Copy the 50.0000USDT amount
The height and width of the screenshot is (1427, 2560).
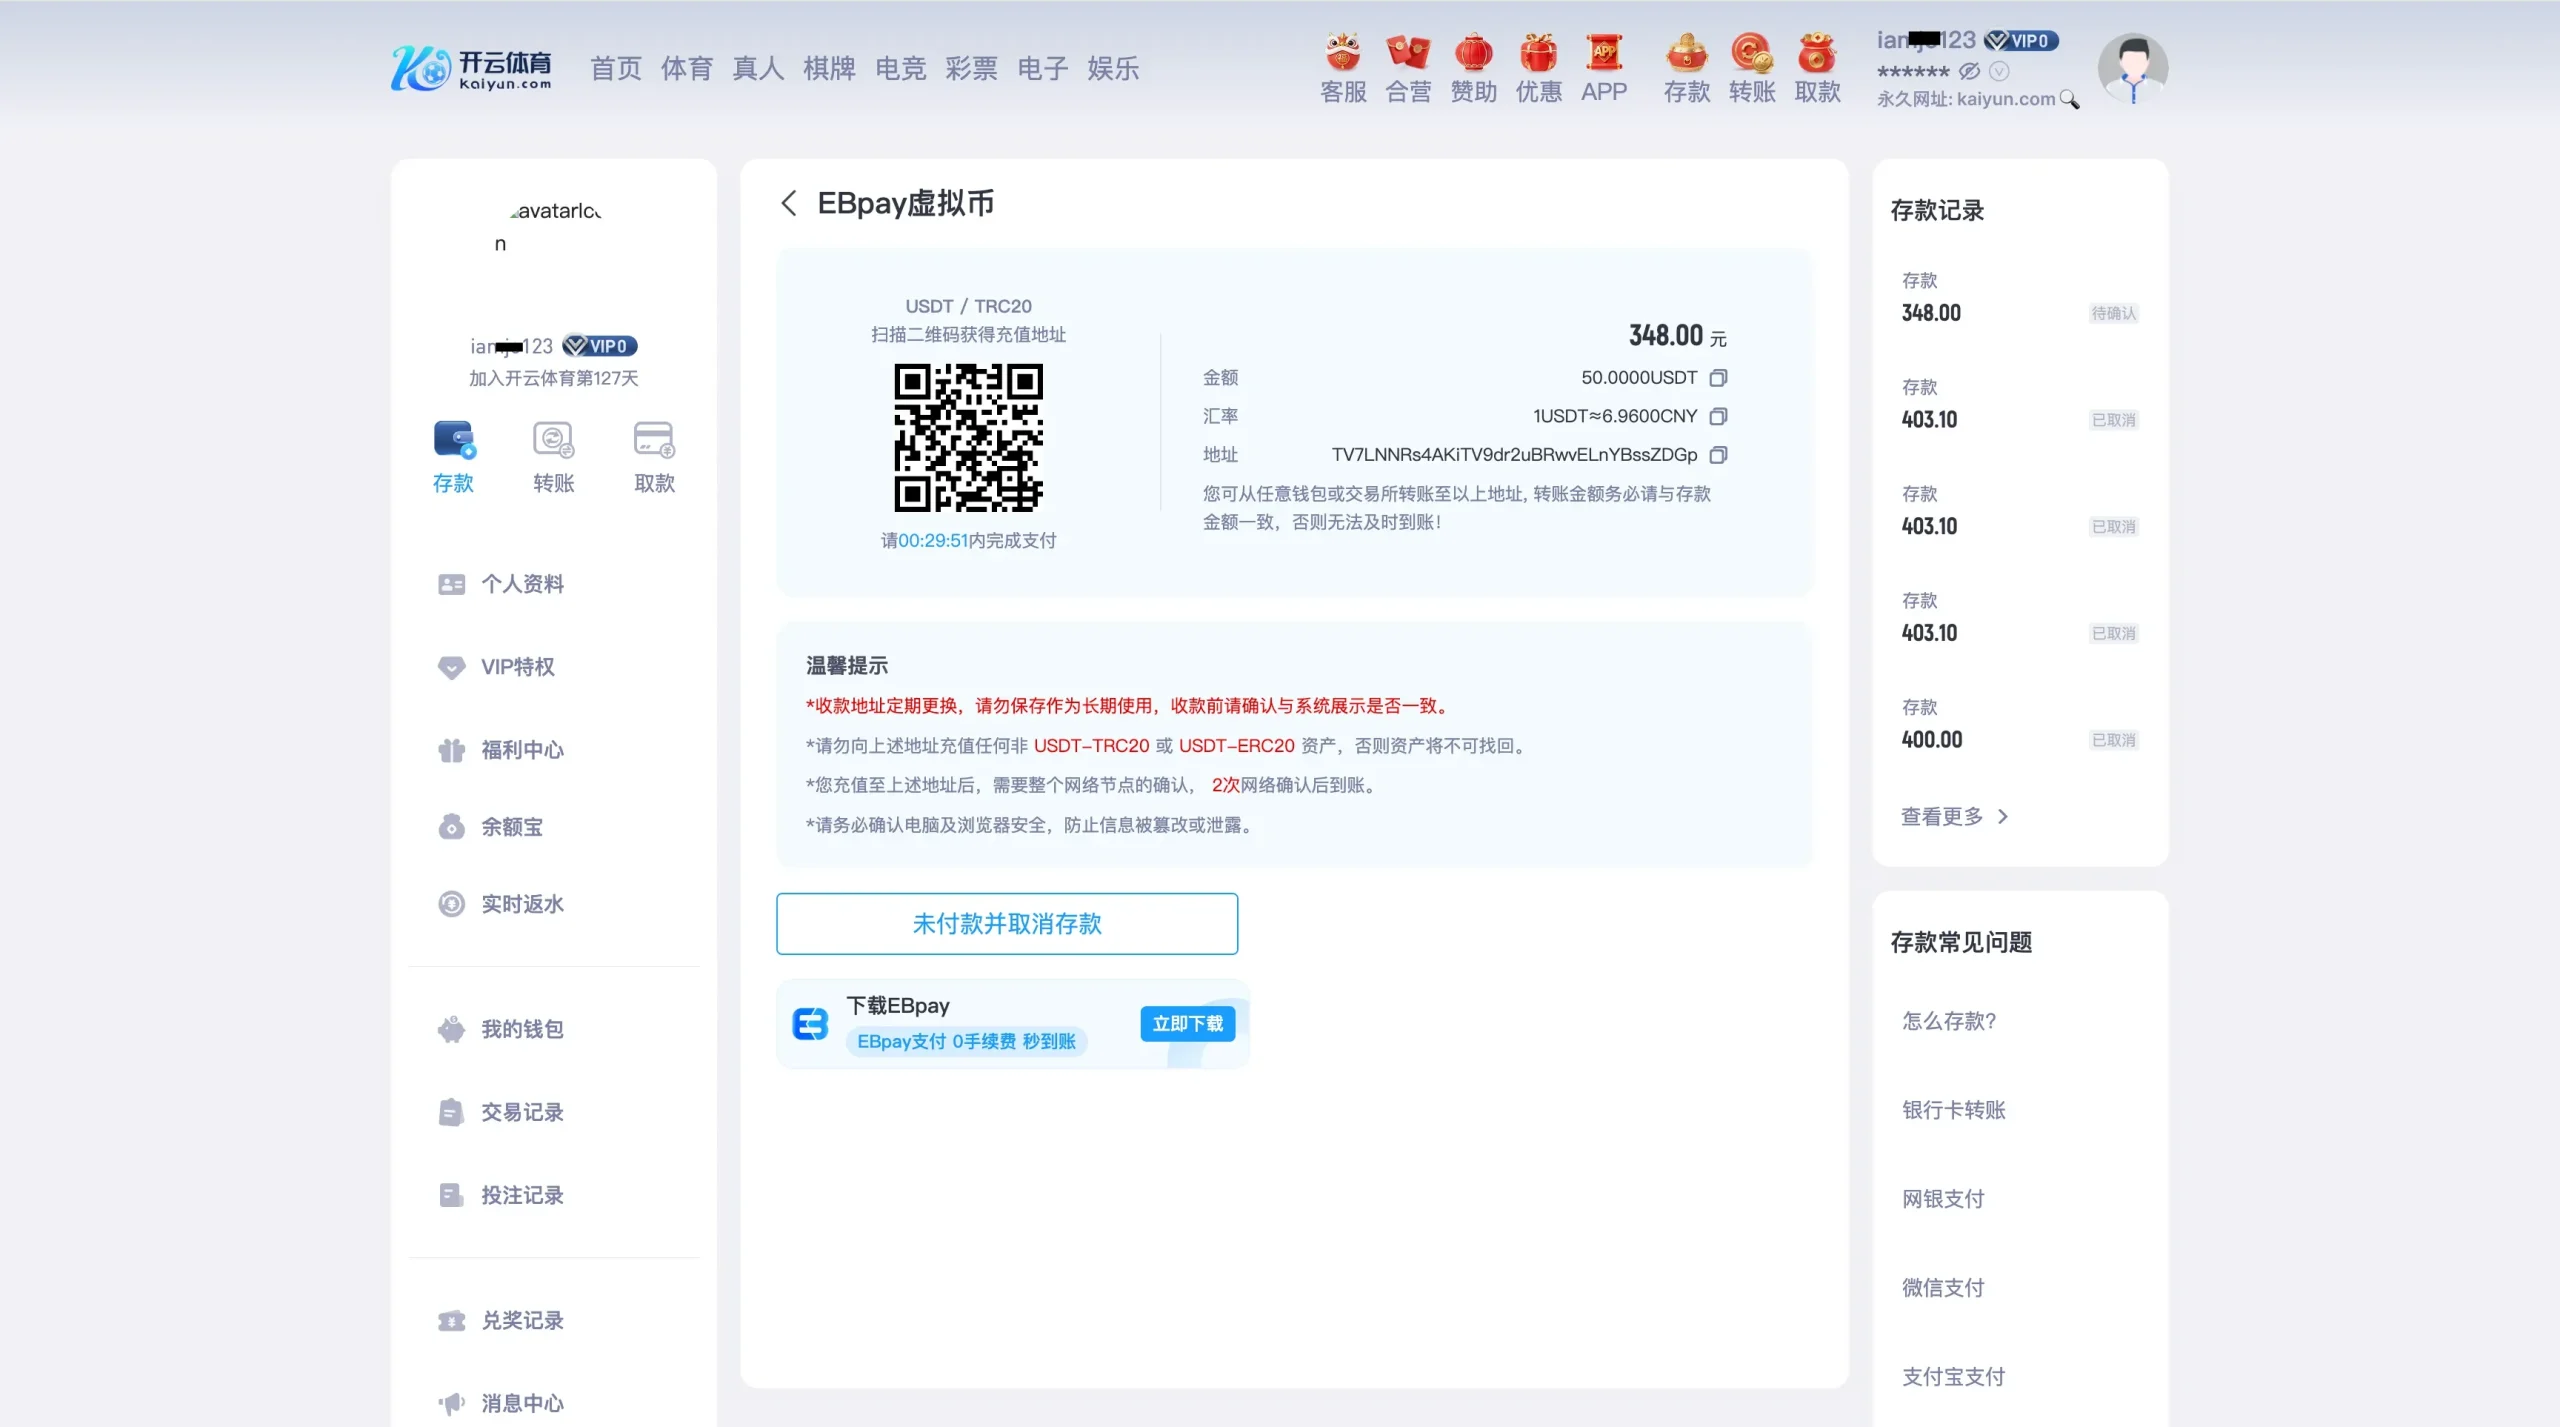(1718, 378)
